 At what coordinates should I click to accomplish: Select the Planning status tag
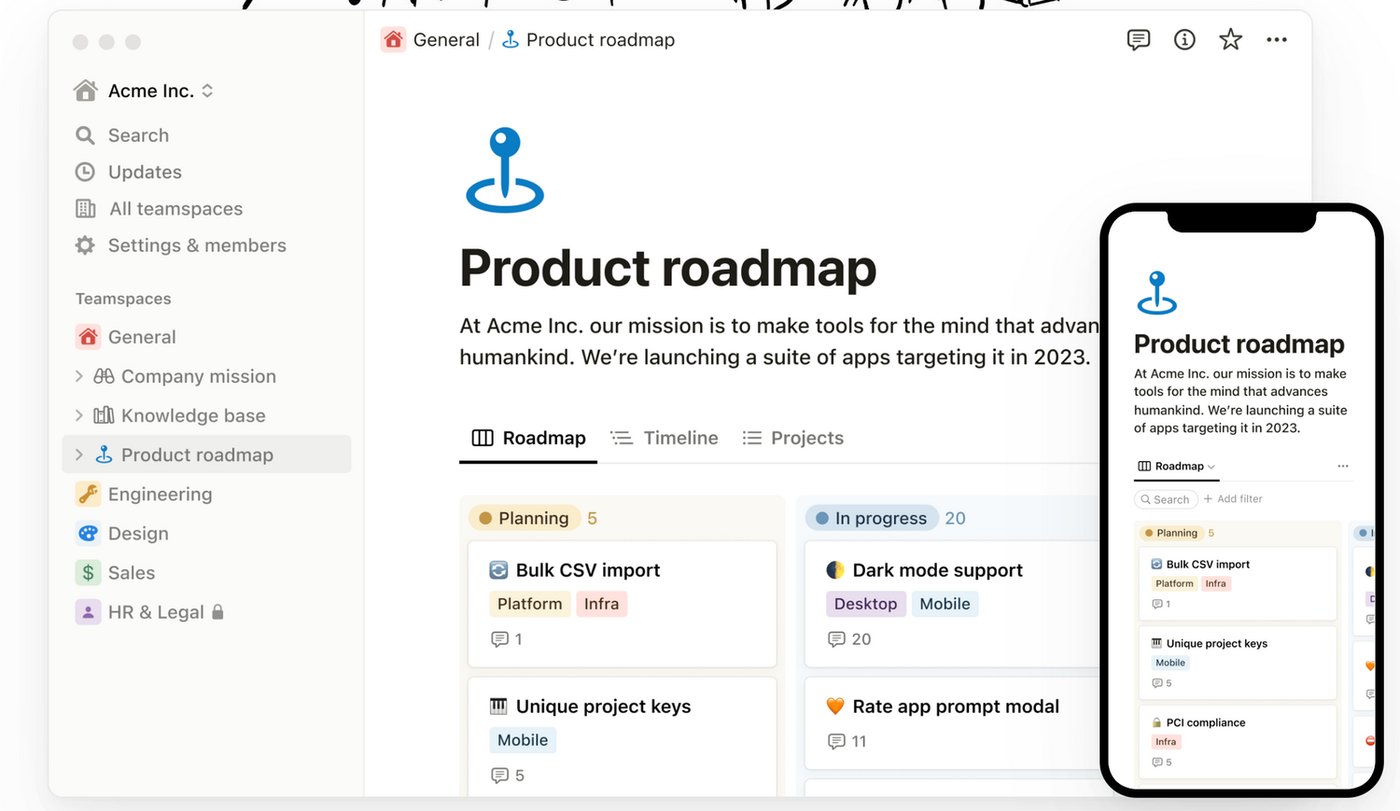525,518
